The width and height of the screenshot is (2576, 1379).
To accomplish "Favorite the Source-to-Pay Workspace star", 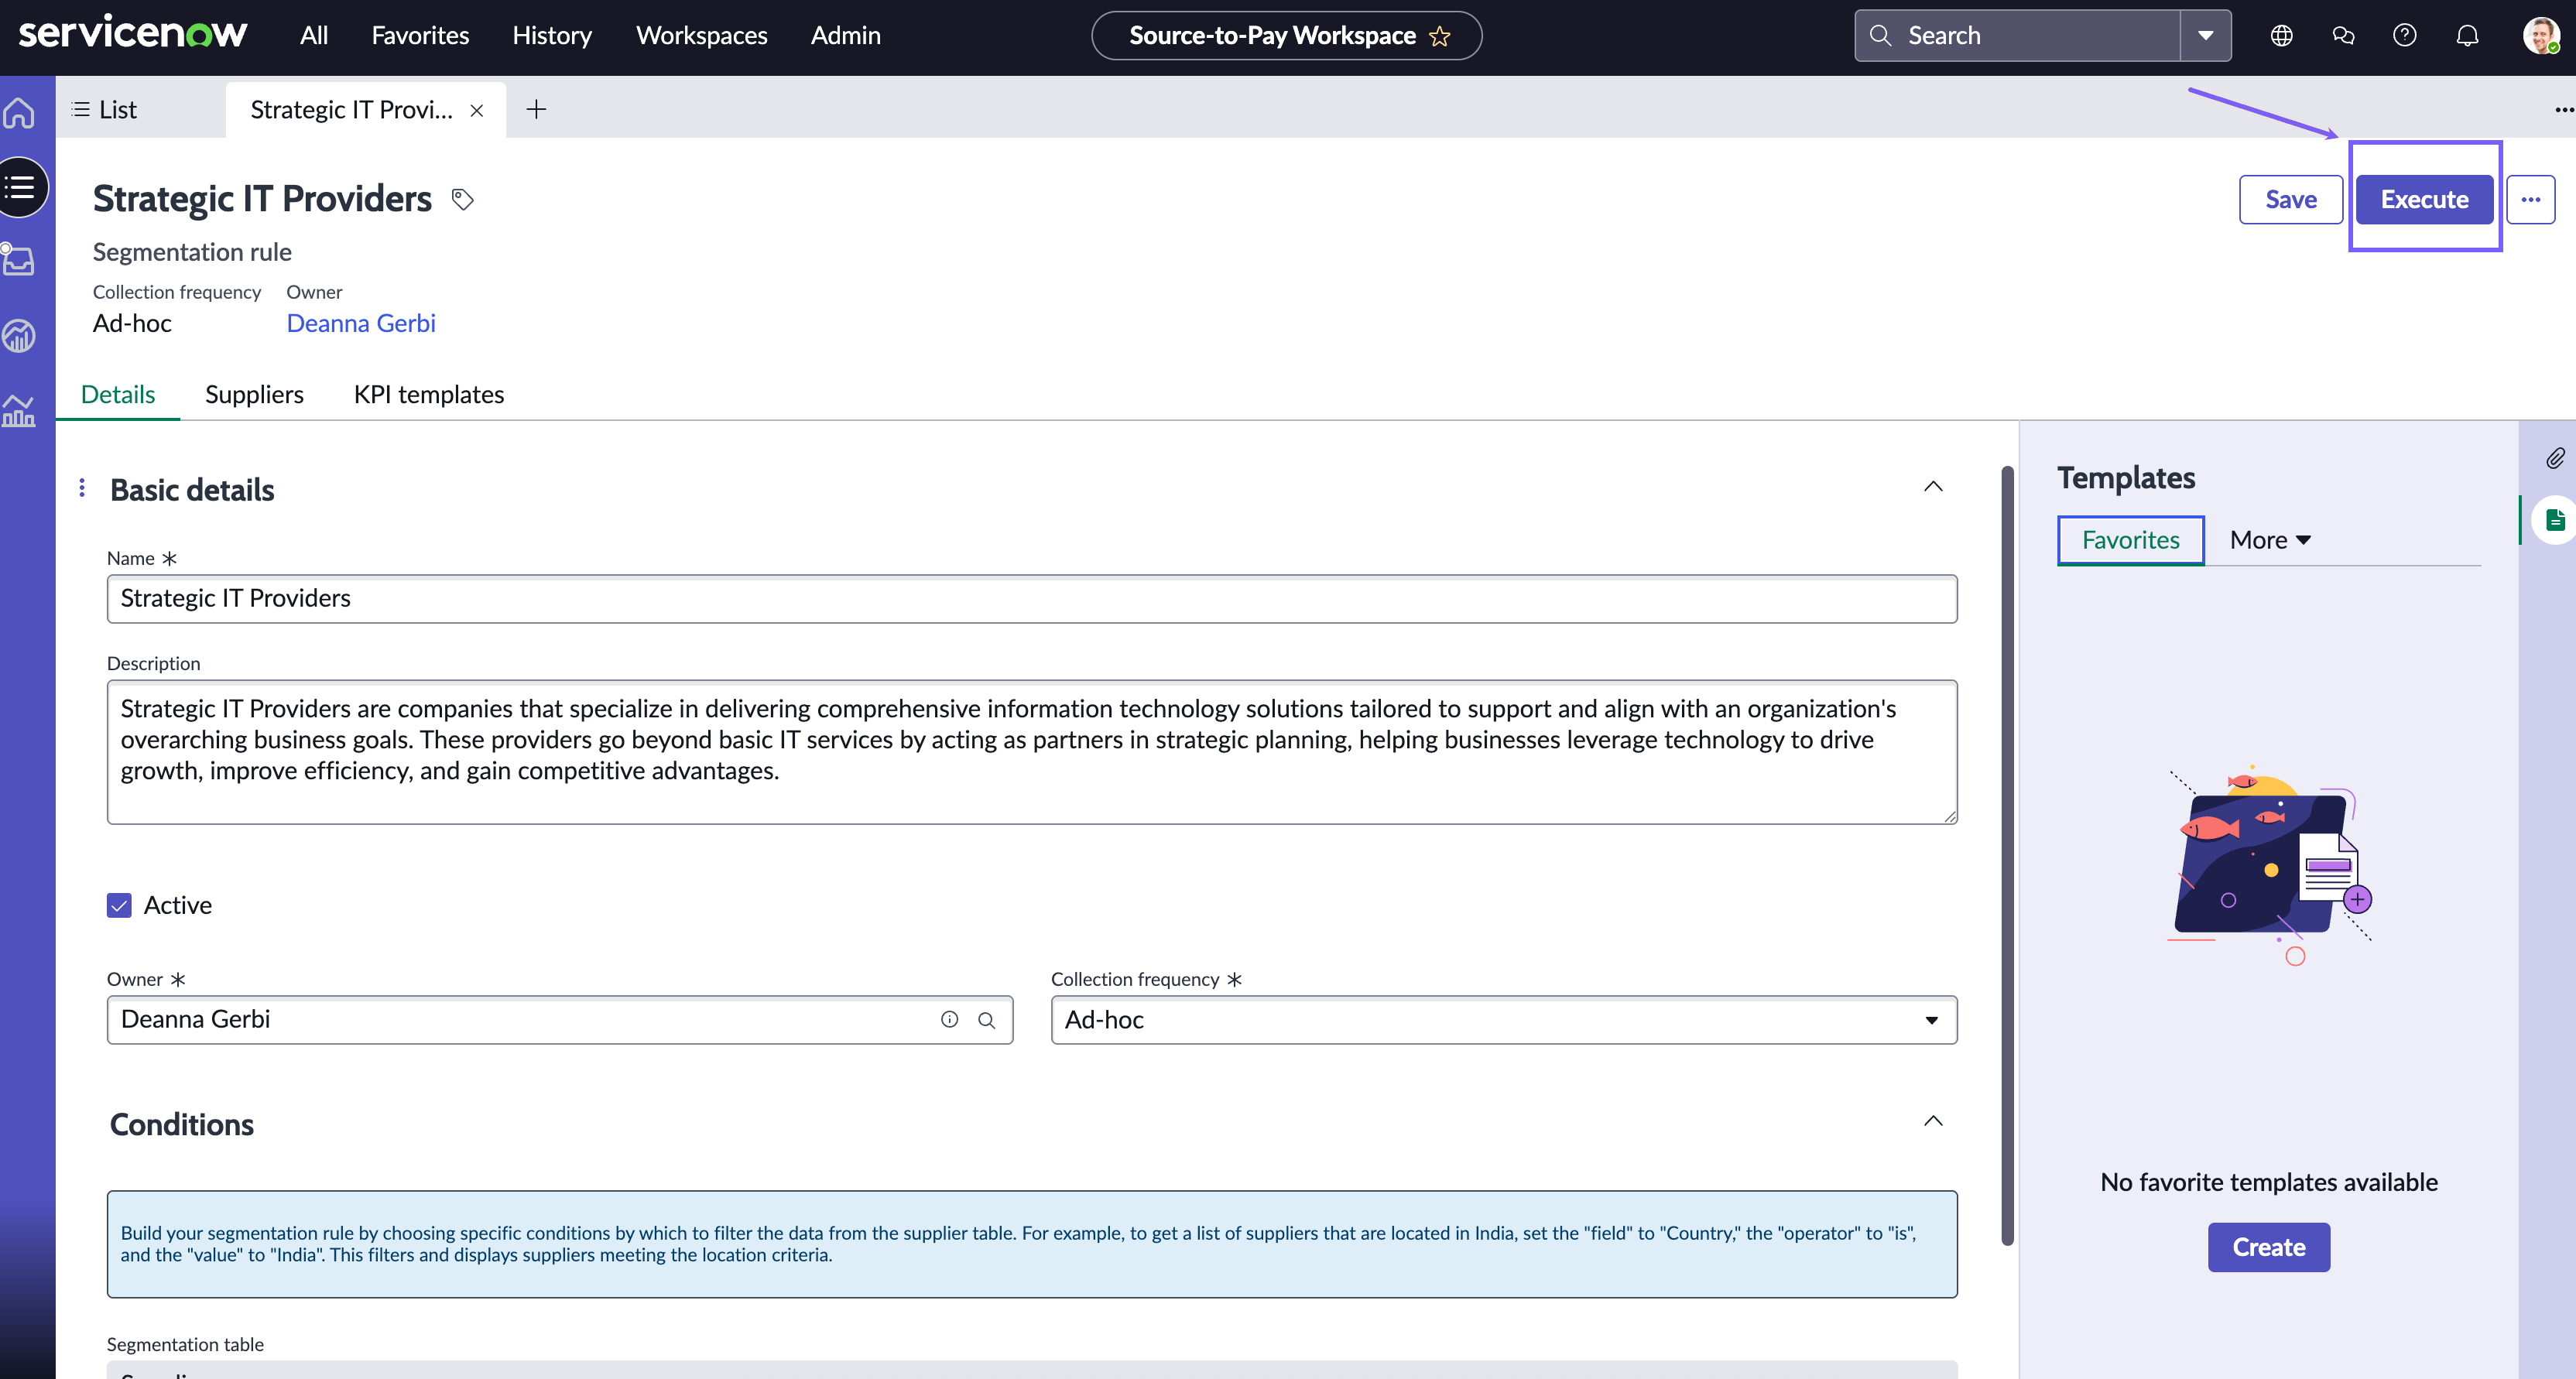I will pos(1439,36).
